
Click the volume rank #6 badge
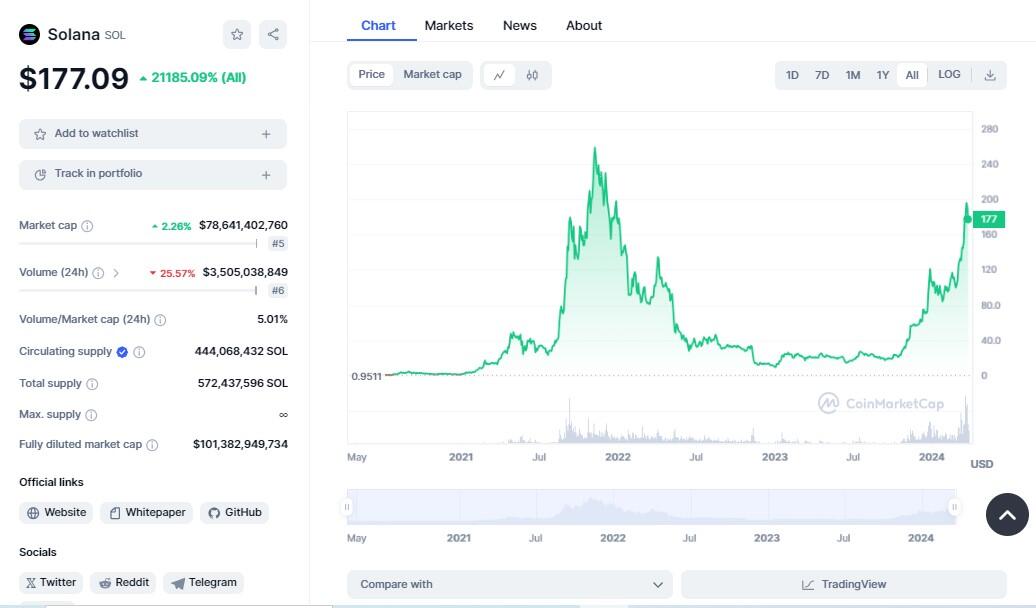[x=278, y=291]
